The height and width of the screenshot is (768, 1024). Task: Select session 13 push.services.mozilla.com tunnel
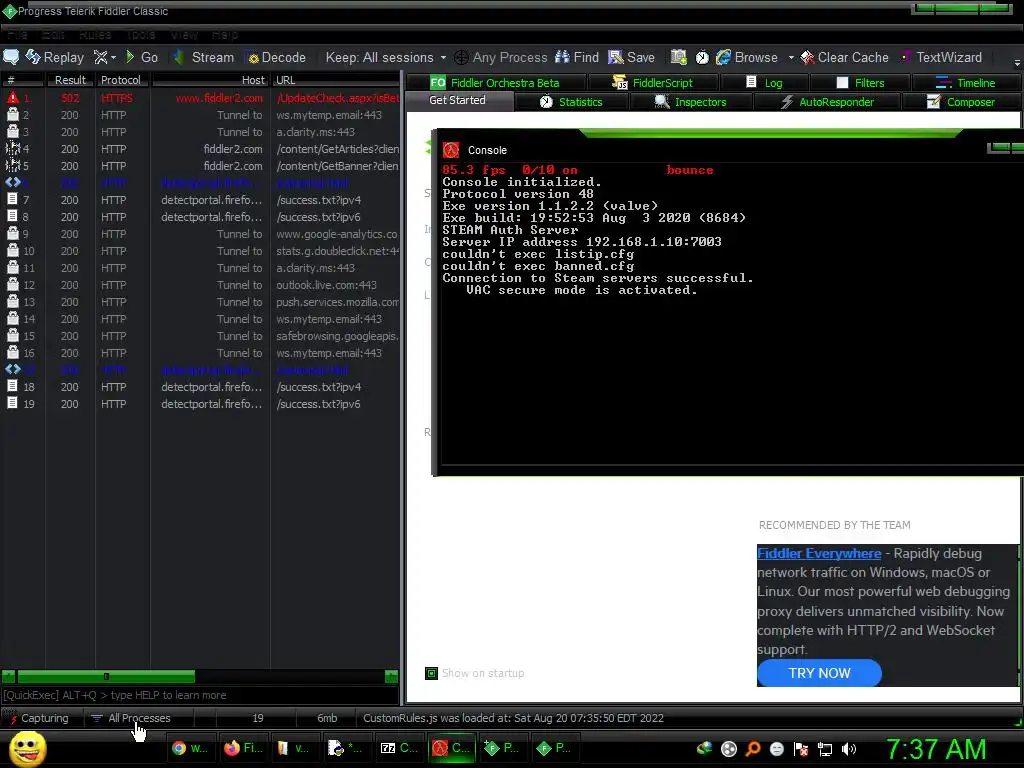tap(200, 302)
